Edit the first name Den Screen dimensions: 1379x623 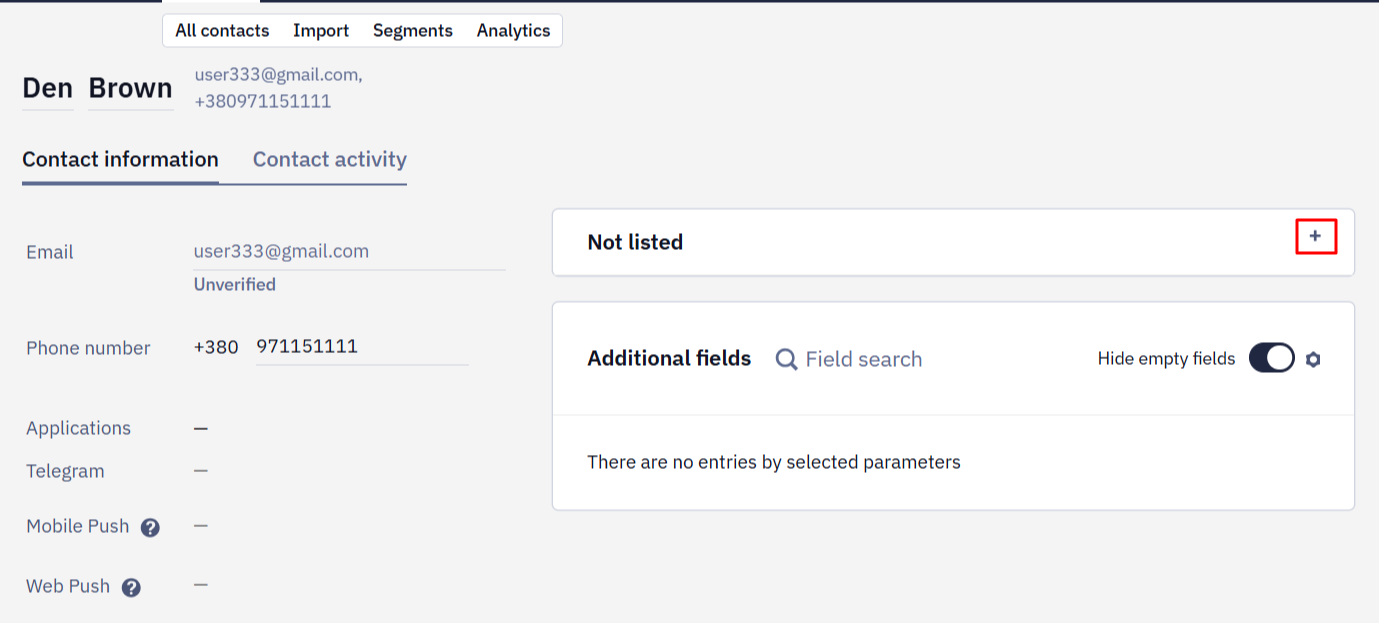pos(48,89)
